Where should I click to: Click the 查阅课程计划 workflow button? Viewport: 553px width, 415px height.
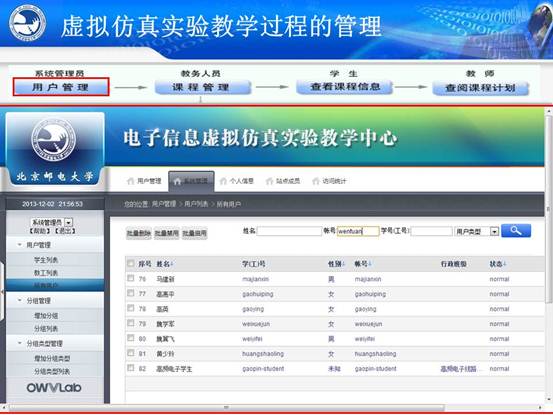[480, 88]
